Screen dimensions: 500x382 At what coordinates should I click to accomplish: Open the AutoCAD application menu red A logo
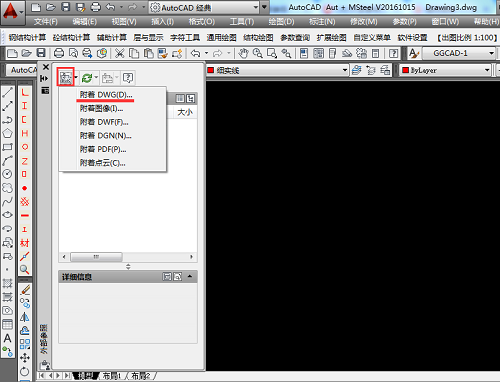click(10, 12)
